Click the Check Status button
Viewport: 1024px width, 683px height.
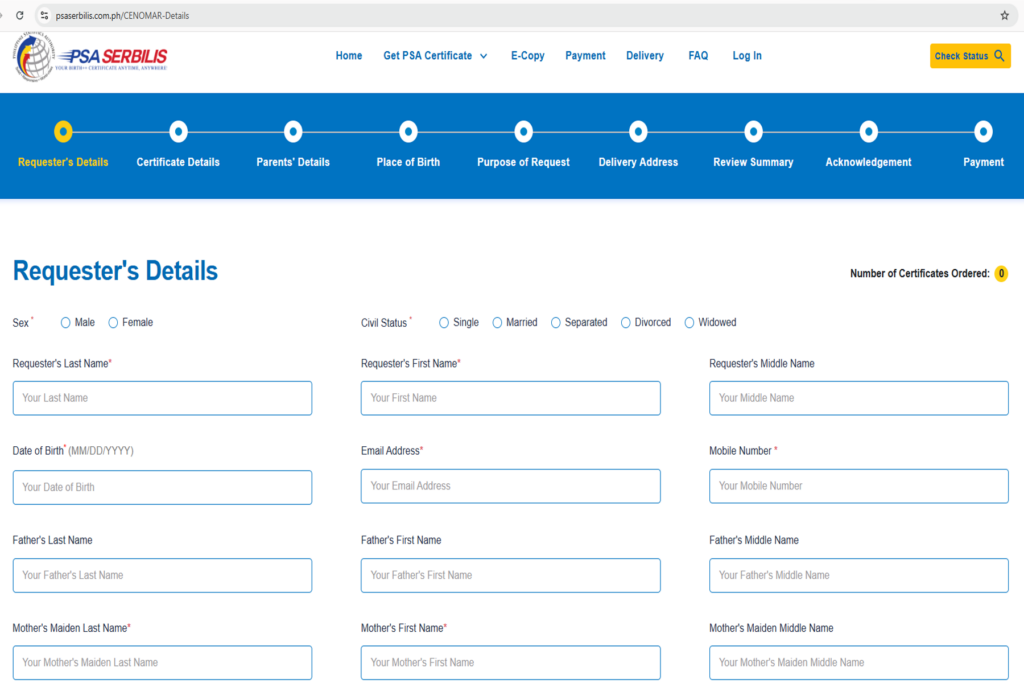[x=970, y=56]
